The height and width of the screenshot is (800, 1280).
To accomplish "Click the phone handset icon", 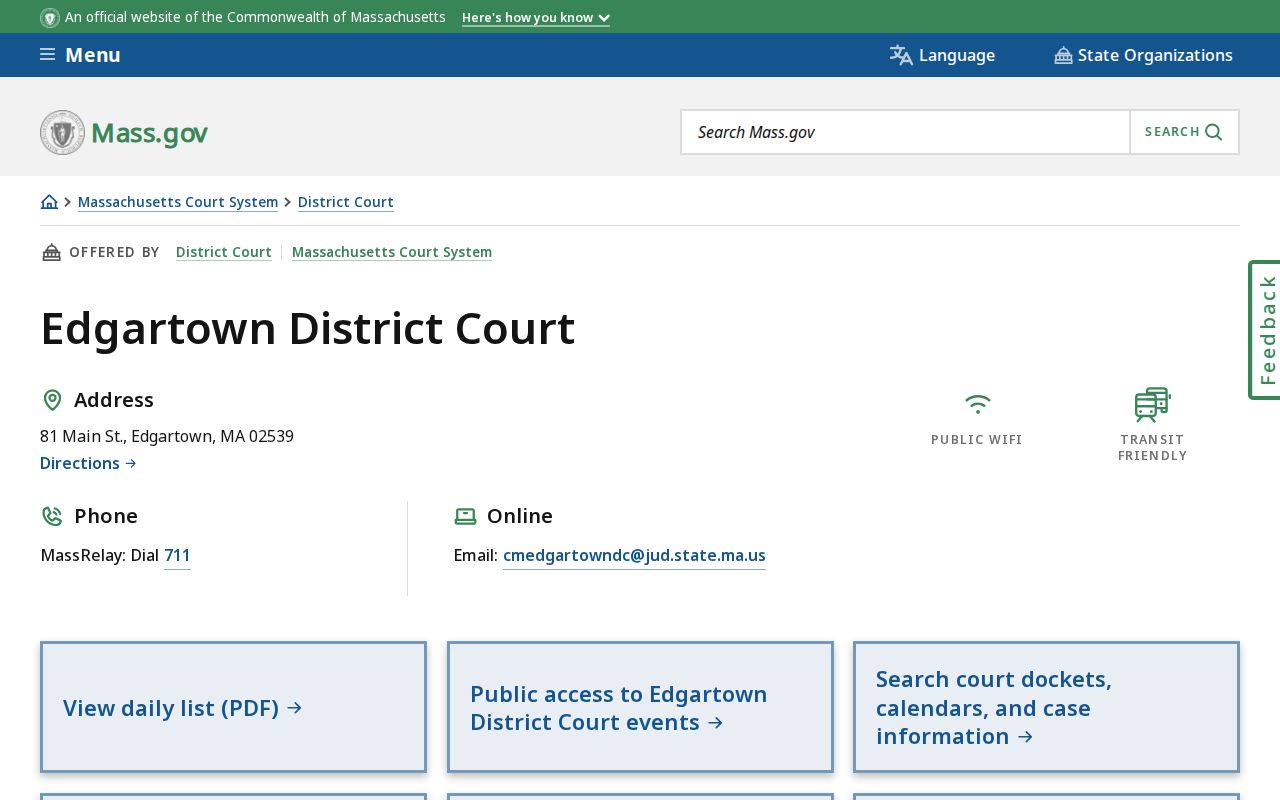I will tap(52, 516).
